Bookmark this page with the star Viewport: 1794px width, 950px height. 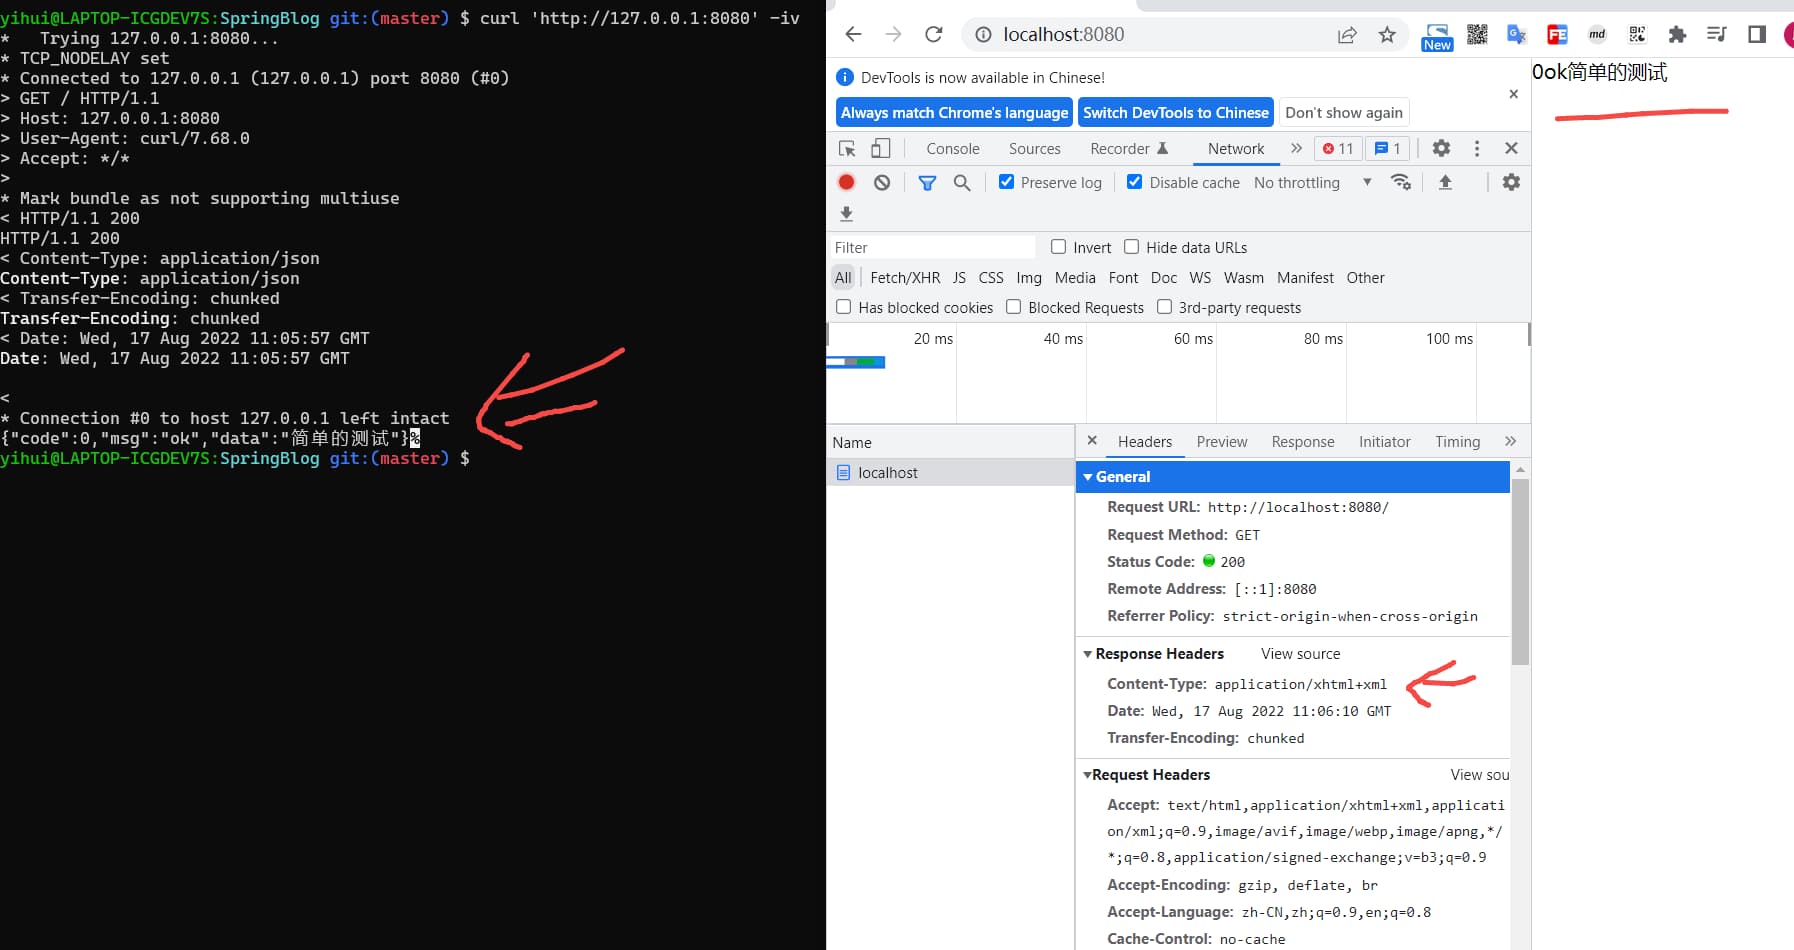pyautogui.click(x=1386, y=35)
